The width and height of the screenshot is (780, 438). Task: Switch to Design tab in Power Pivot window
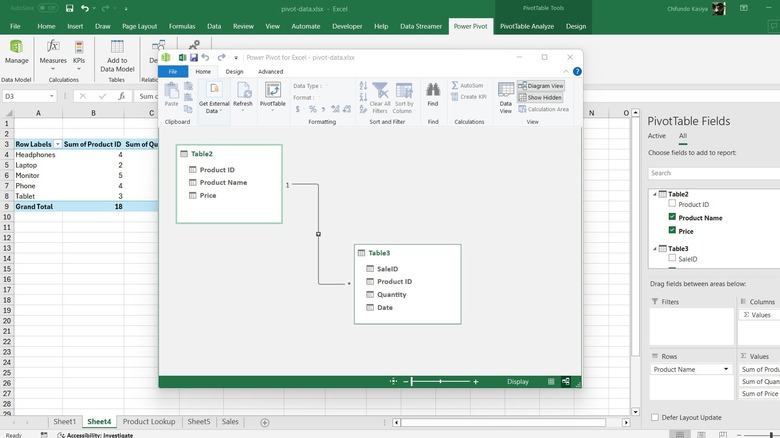point(234,72)
